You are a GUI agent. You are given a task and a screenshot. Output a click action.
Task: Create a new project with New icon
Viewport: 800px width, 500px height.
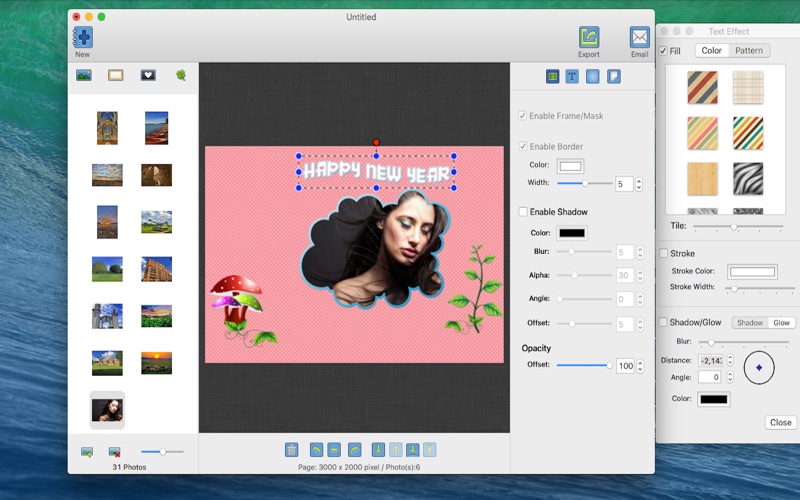click(x=83, y=38)
